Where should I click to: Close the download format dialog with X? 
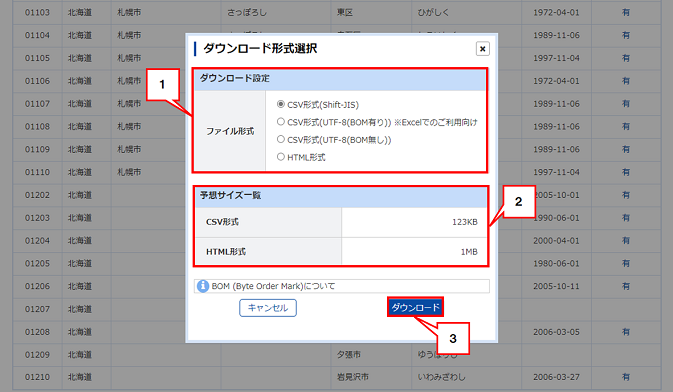click(x=482, y=49)
